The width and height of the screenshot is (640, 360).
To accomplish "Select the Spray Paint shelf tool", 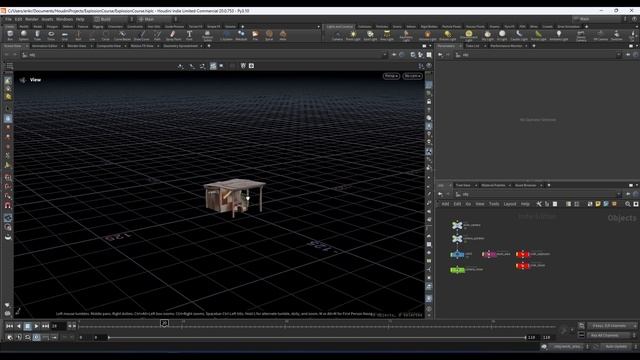I will (x=173, y=36).
